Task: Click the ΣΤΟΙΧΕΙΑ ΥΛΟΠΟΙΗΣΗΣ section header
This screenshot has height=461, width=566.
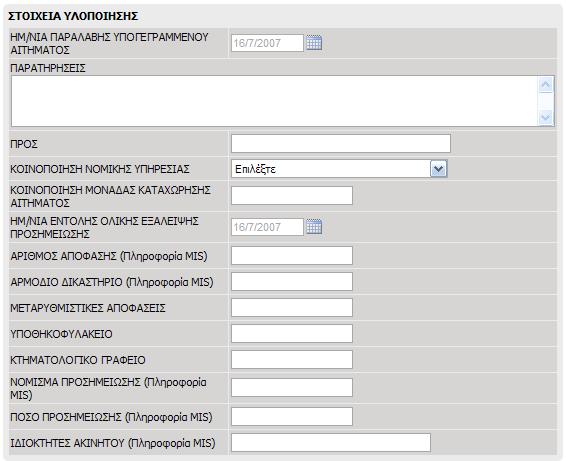Action: tap(73, 16)
